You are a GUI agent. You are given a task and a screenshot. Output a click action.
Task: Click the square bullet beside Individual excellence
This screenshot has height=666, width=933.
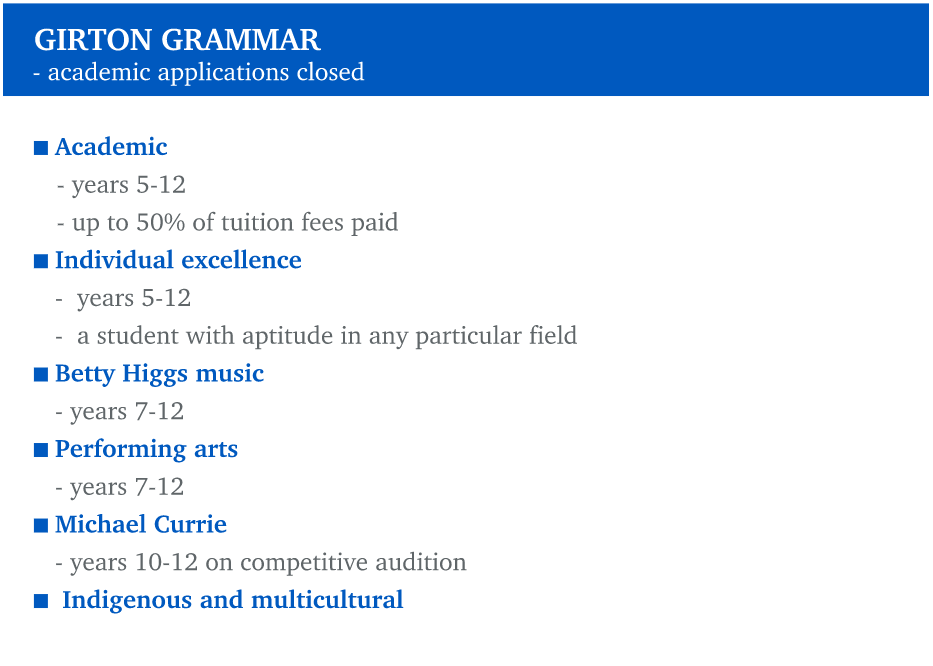point(40,261)
